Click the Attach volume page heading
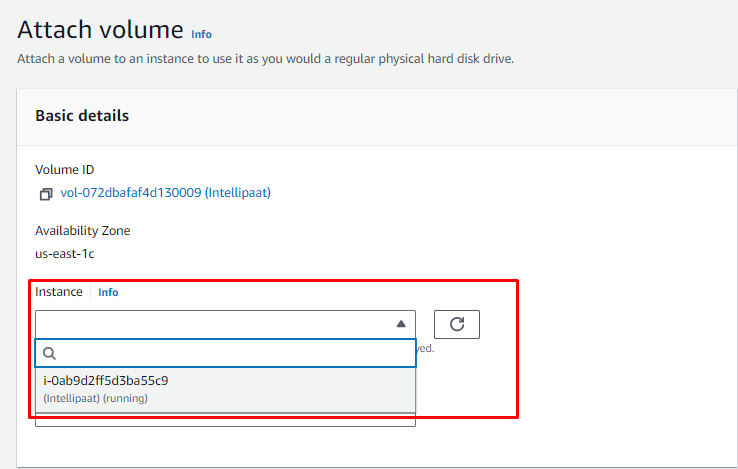 (x=100, y=29)
